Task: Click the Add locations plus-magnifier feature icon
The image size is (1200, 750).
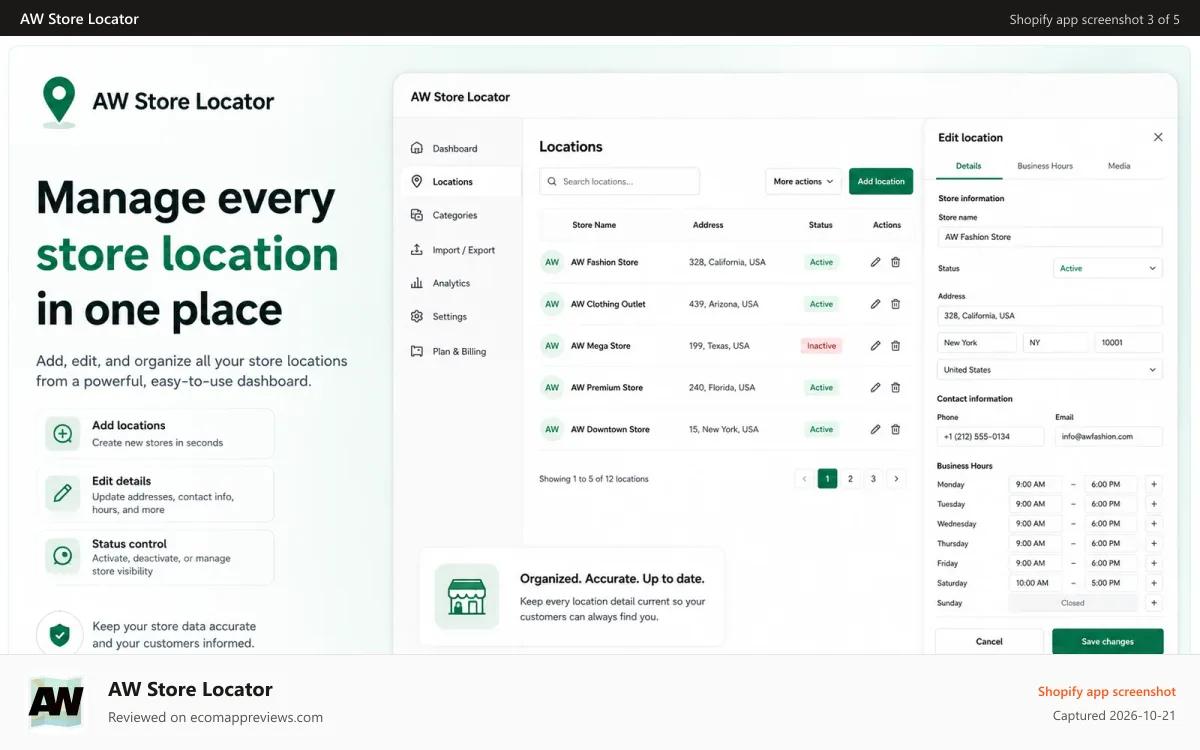Action: [62, 433]
